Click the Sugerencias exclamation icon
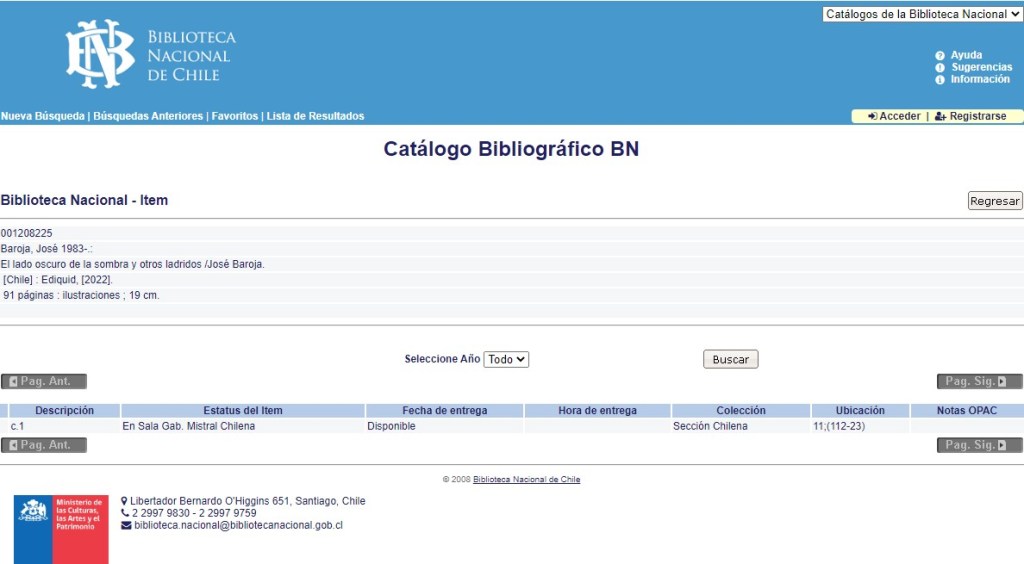 940,68
